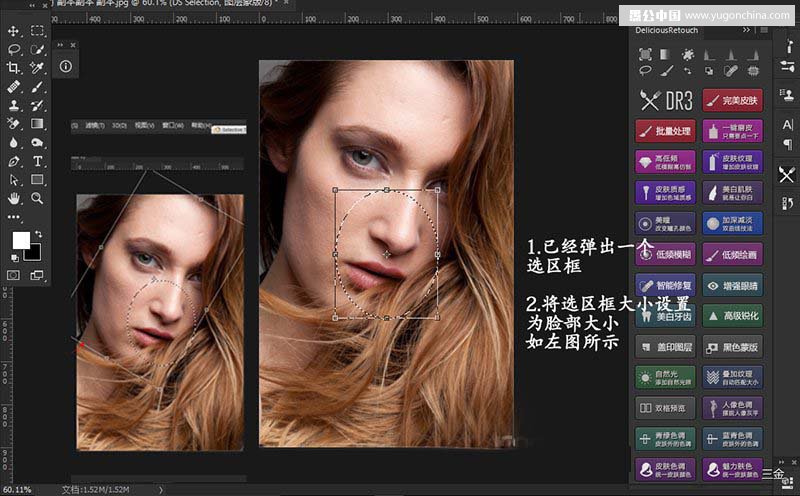Open the black background color swatch
The width and height of the screenshot is (800, 496).
click(34, 252)
